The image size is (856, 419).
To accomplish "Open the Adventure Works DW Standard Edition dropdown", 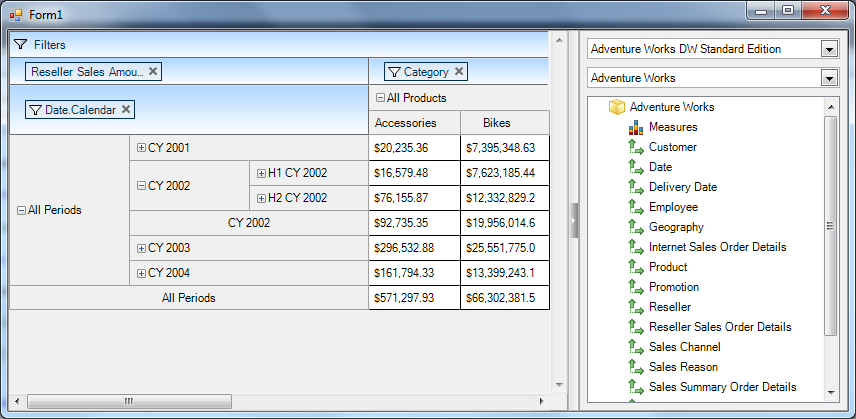I will 827,49.
